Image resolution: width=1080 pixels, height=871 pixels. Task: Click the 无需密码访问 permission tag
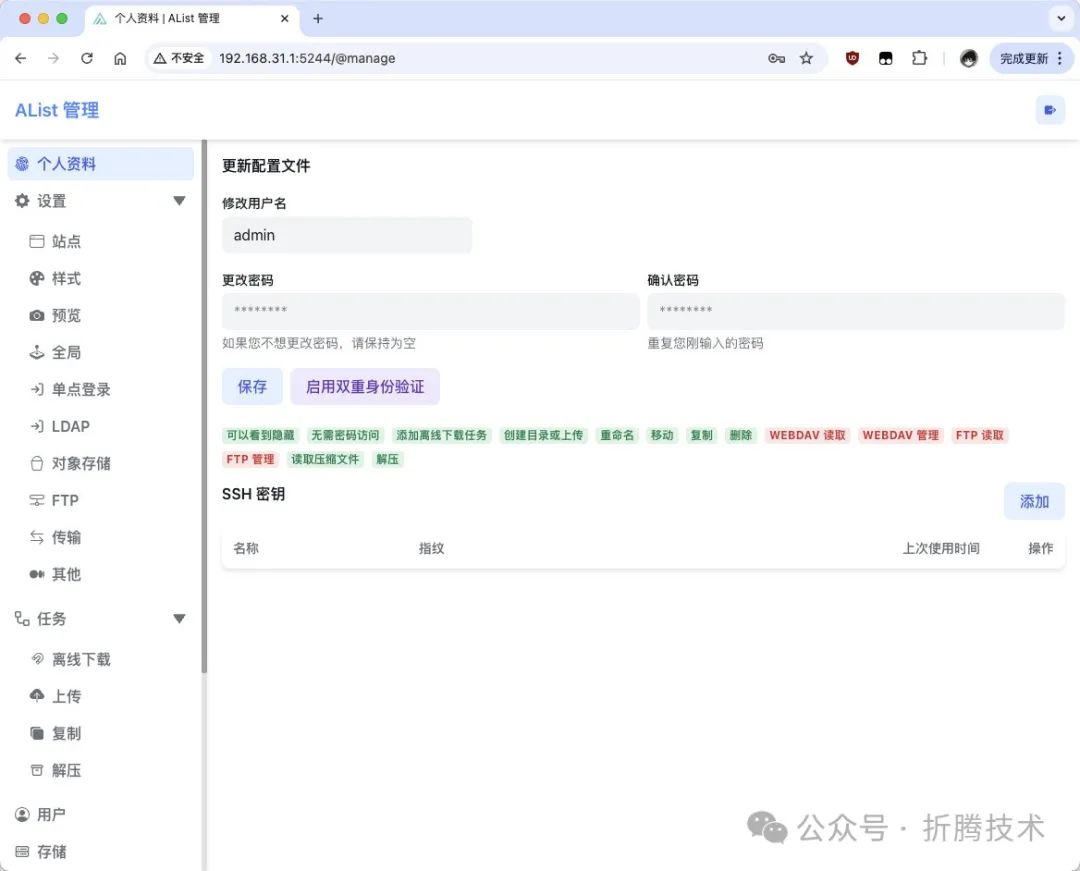(x=345, y=435)
